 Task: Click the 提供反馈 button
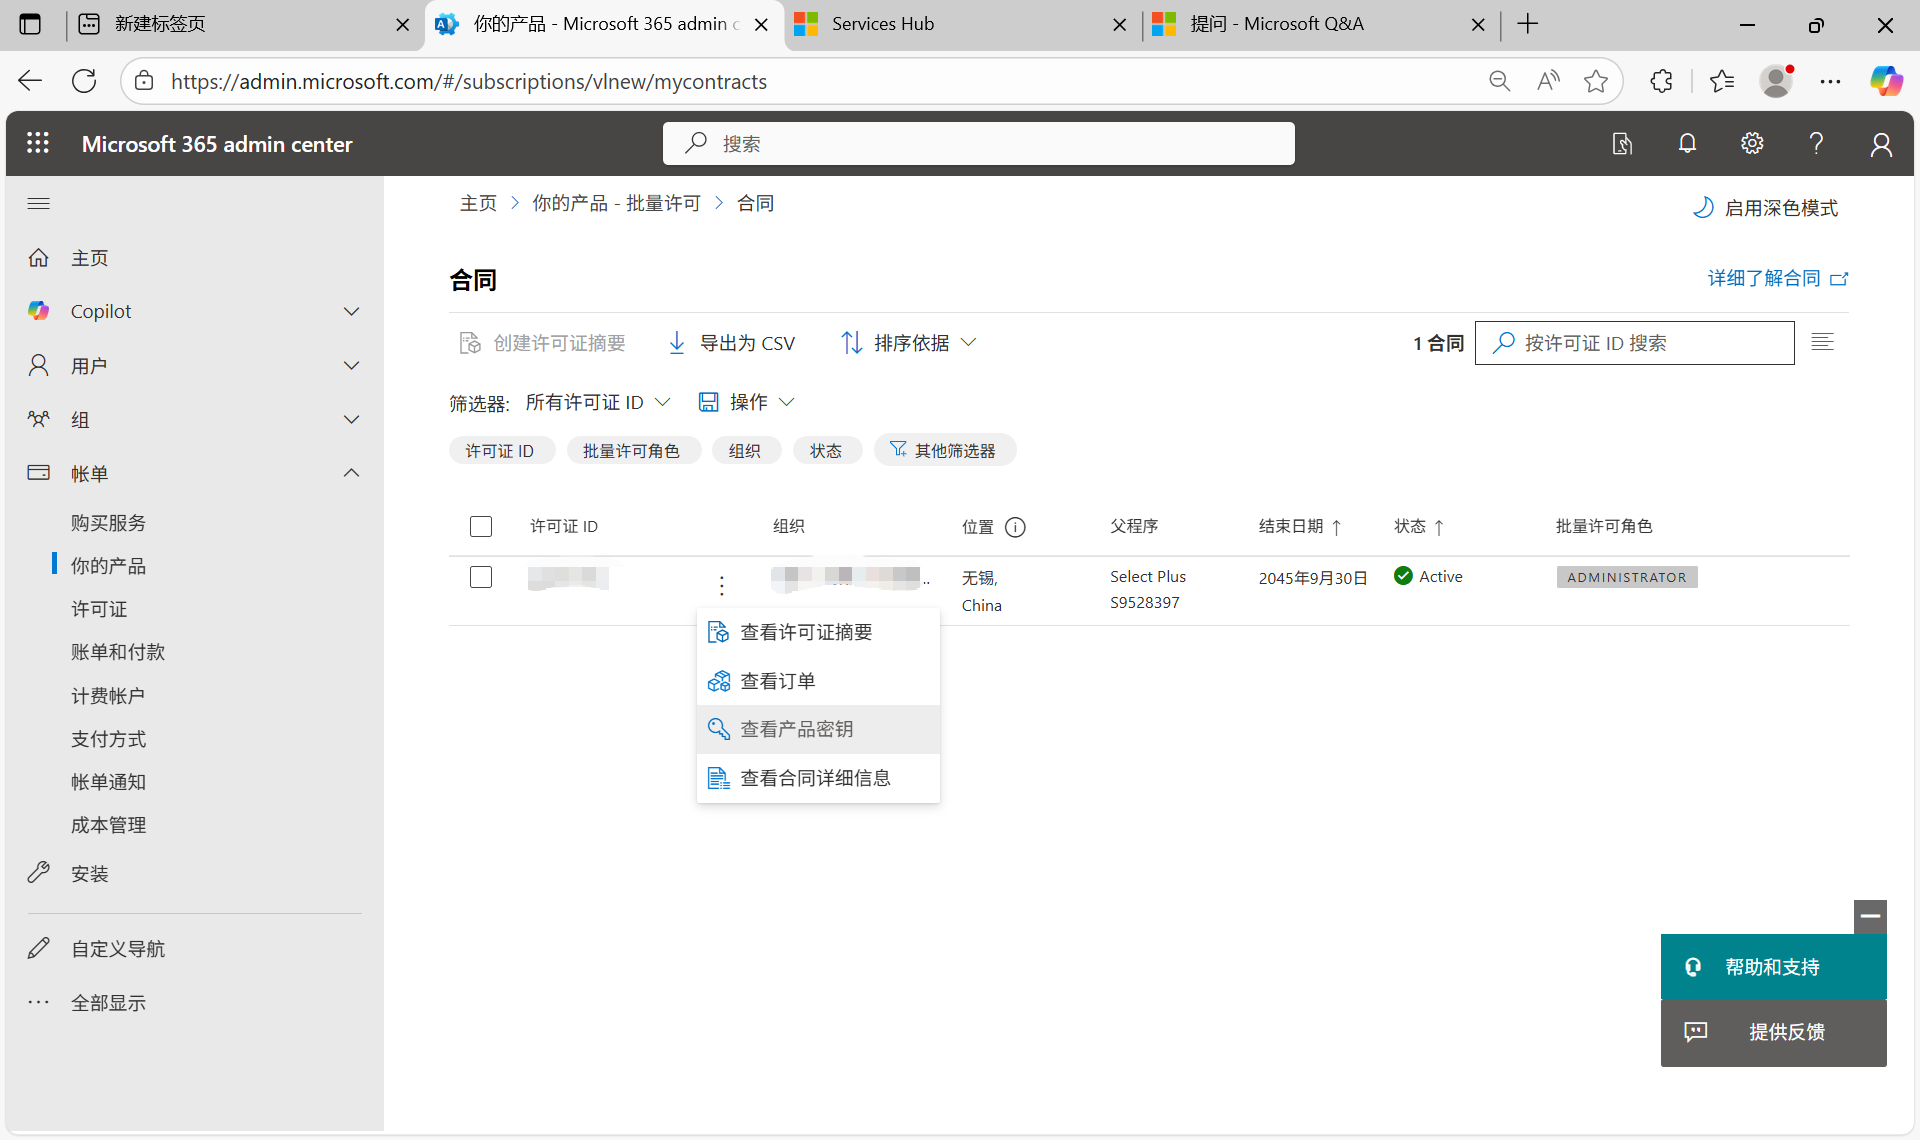point(1773,1032)
